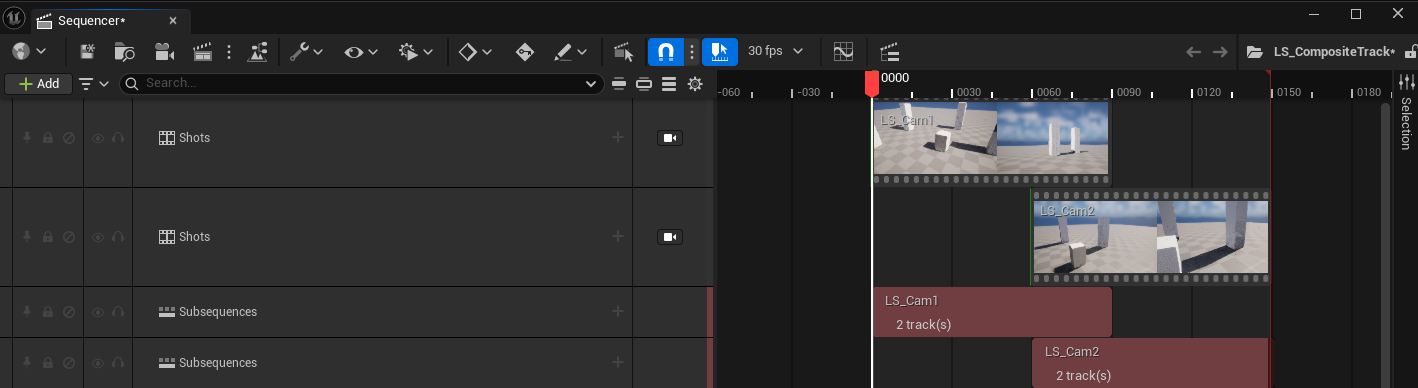Select the LS_Cam2 subsequence section
1418x388 pixels.
pos(1150,363)
